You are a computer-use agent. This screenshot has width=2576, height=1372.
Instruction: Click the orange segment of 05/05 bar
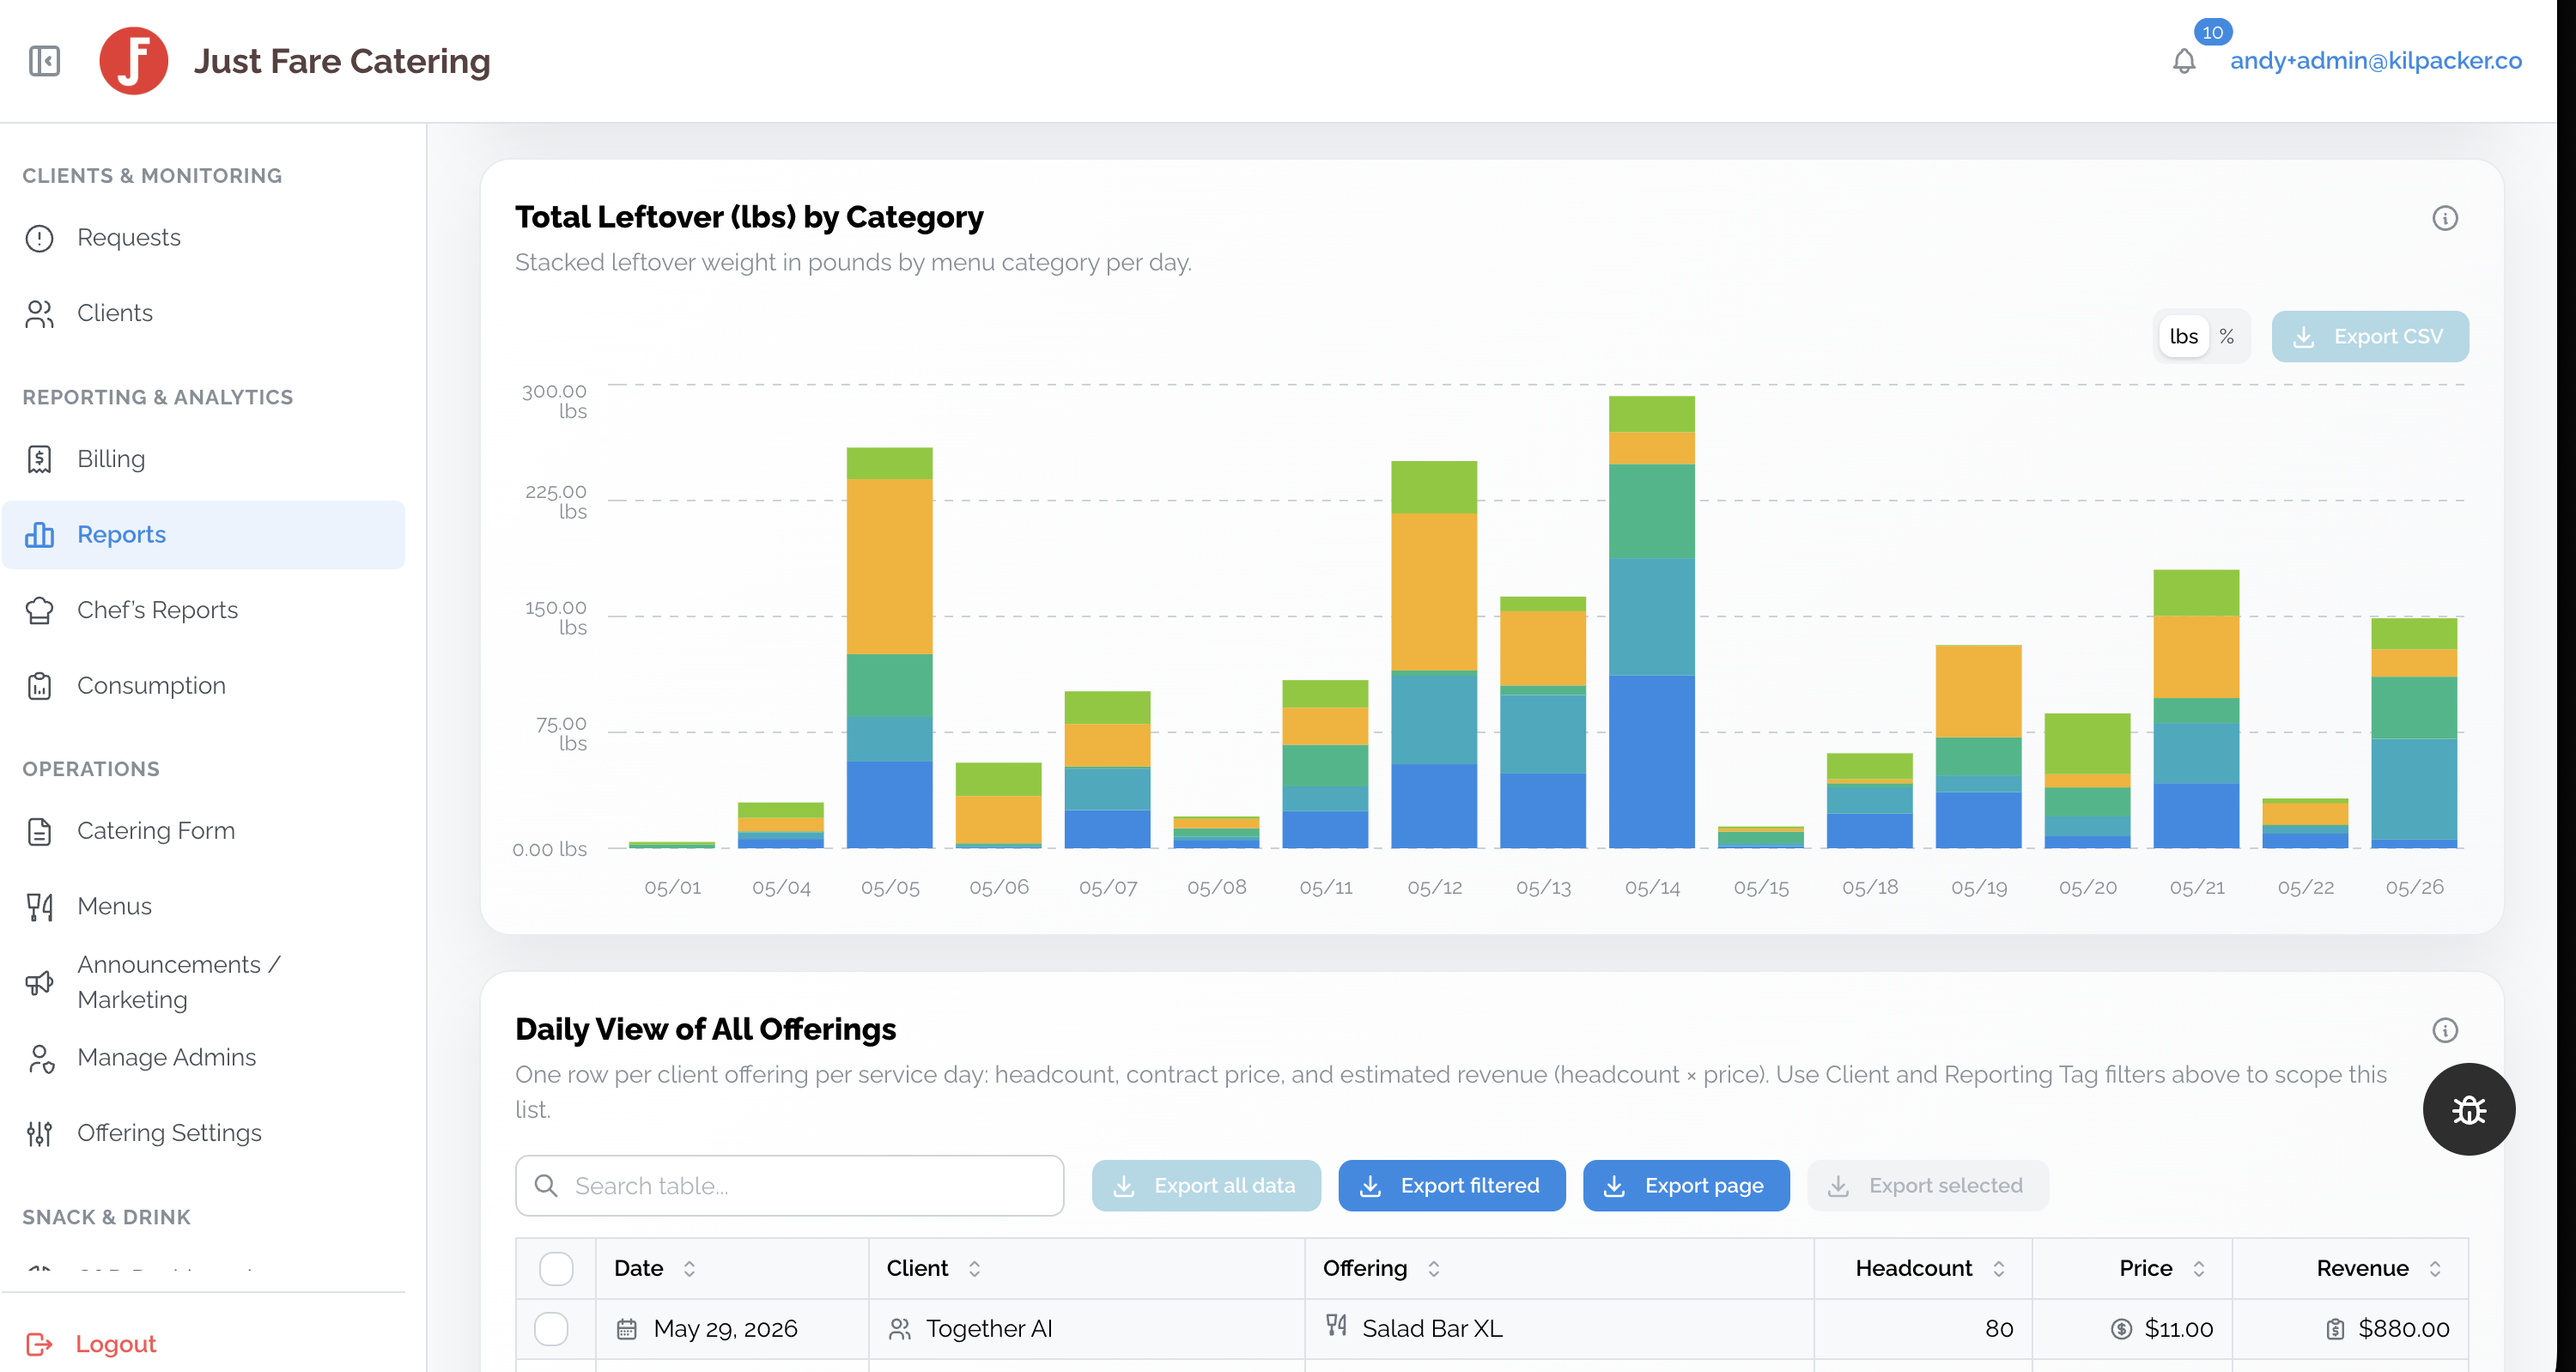tap(889, 567)
